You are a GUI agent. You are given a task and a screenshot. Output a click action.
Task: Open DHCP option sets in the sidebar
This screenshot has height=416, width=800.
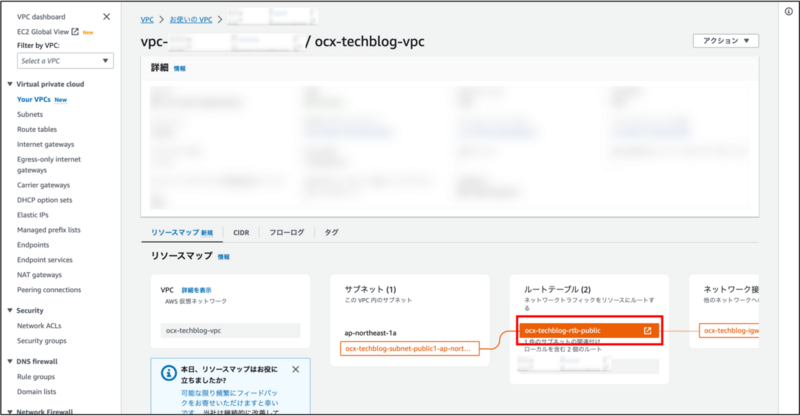click(45, 200)
